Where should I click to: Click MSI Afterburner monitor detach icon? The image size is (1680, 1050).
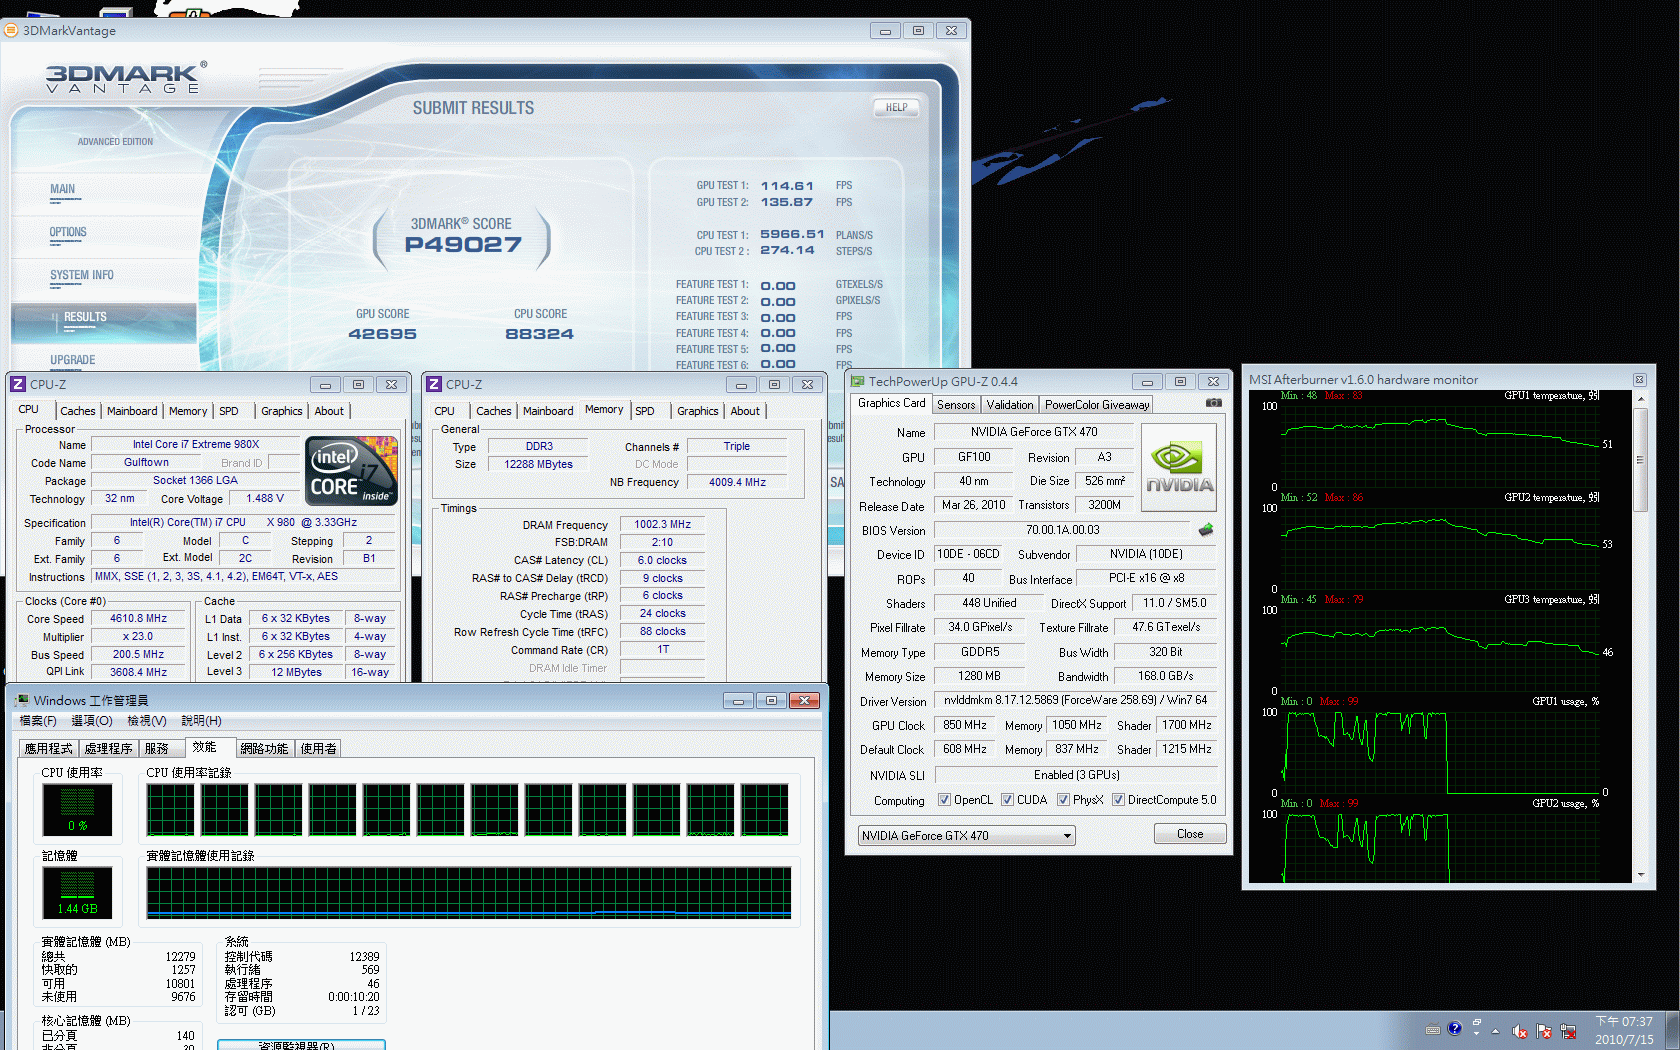click(1640, 380)
